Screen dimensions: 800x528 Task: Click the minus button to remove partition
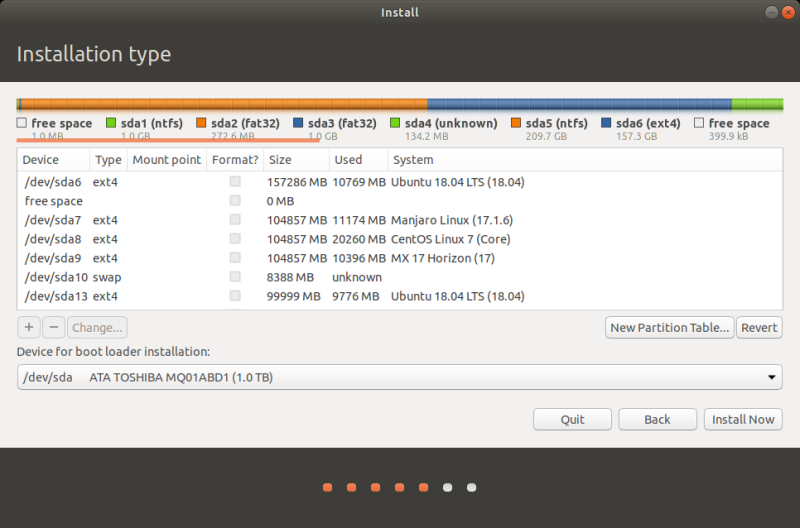coord(54,327)
